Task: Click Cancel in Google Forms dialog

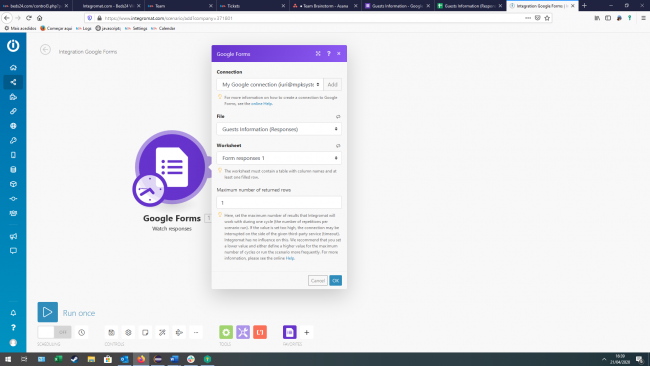Action: click(x=318, y=281)
